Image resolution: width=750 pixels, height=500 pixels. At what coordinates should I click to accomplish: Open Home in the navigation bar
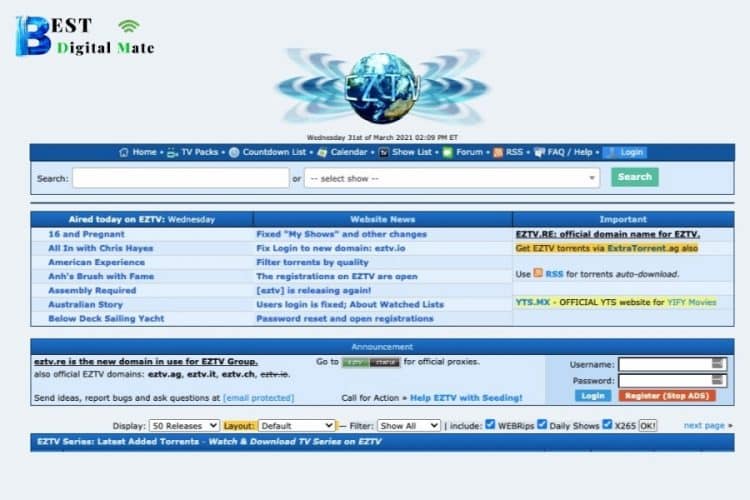144,152
